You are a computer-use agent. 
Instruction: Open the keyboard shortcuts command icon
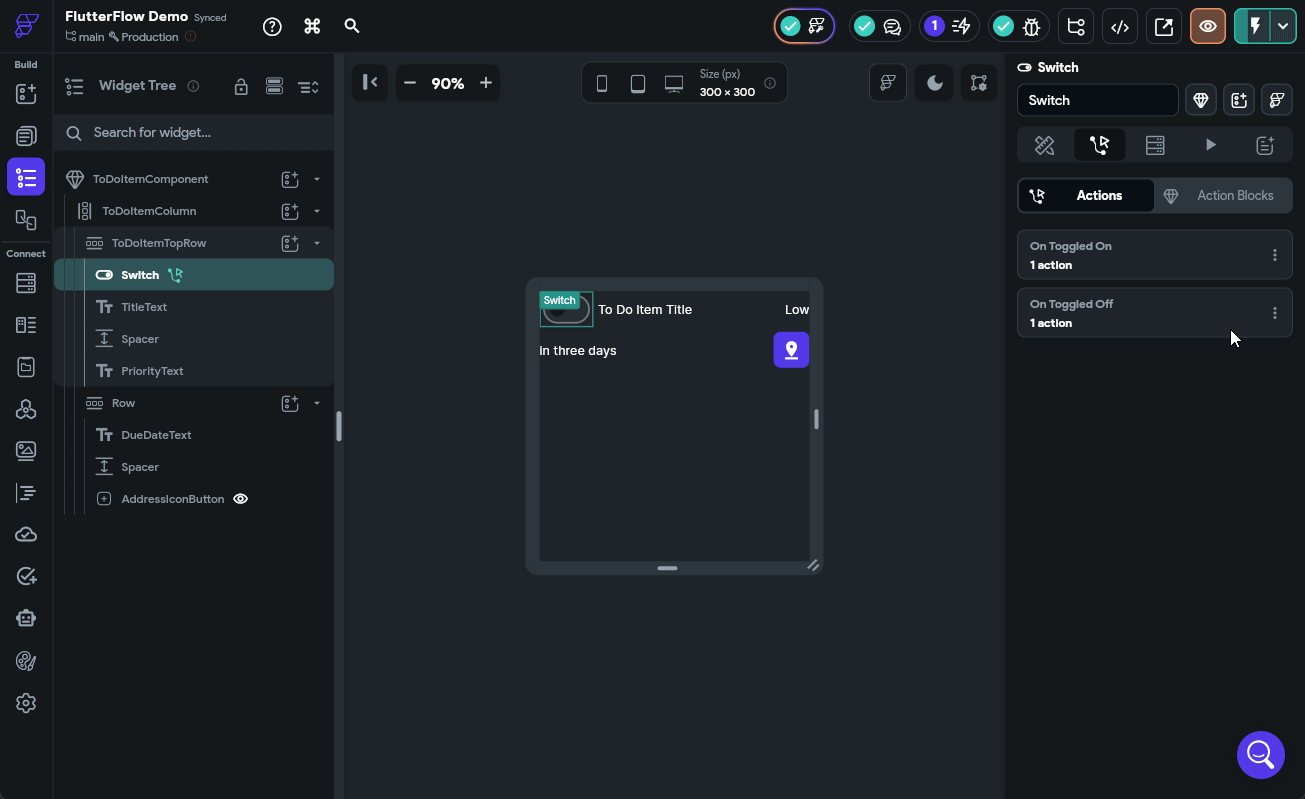(x=312, y=26)
